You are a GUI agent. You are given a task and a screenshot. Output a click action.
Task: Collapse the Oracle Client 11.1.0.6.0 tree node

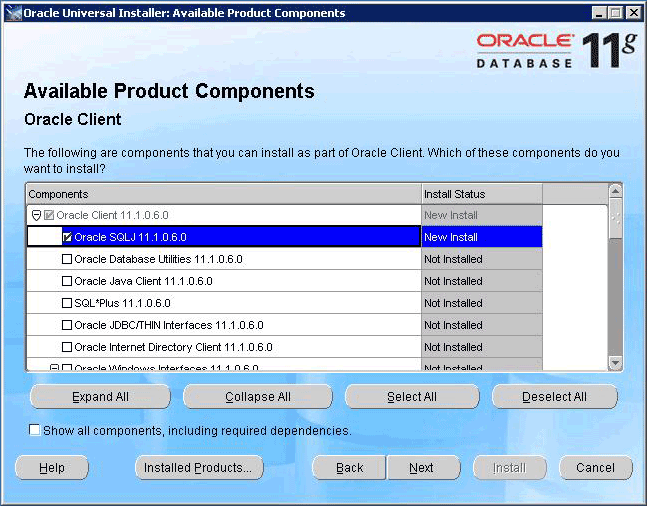[36, 215]
